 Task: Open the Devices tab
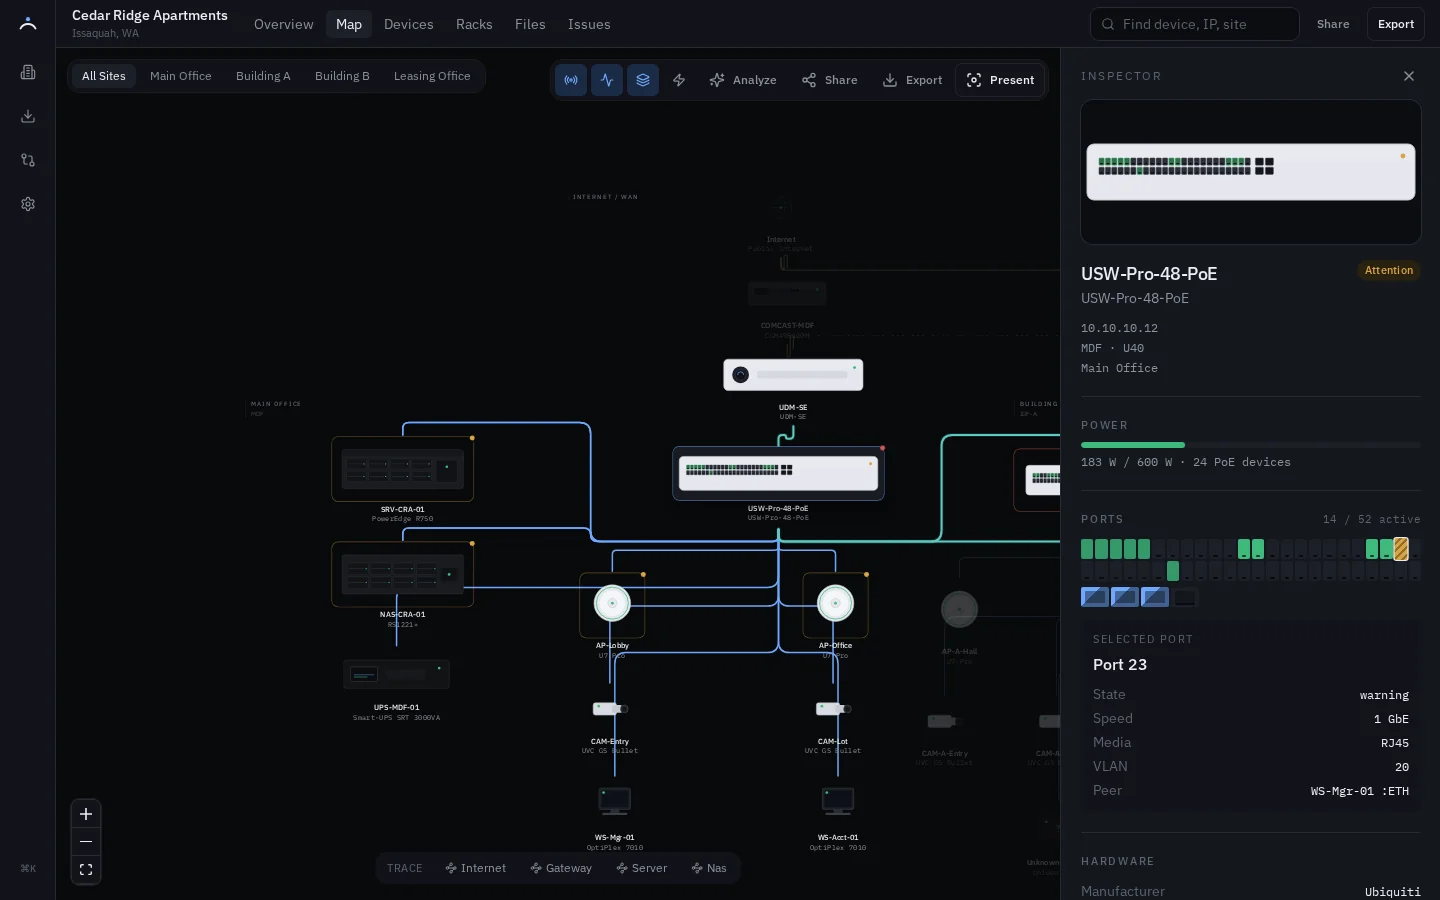coord(409,24)
